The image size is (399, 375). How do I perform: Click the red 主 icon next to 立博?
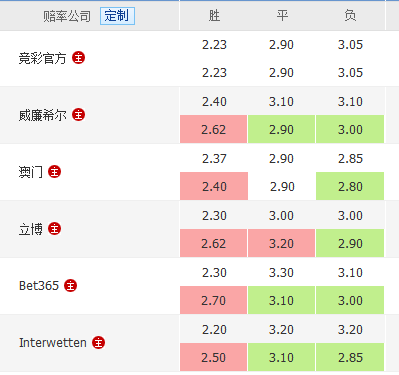tap(54, 229)
